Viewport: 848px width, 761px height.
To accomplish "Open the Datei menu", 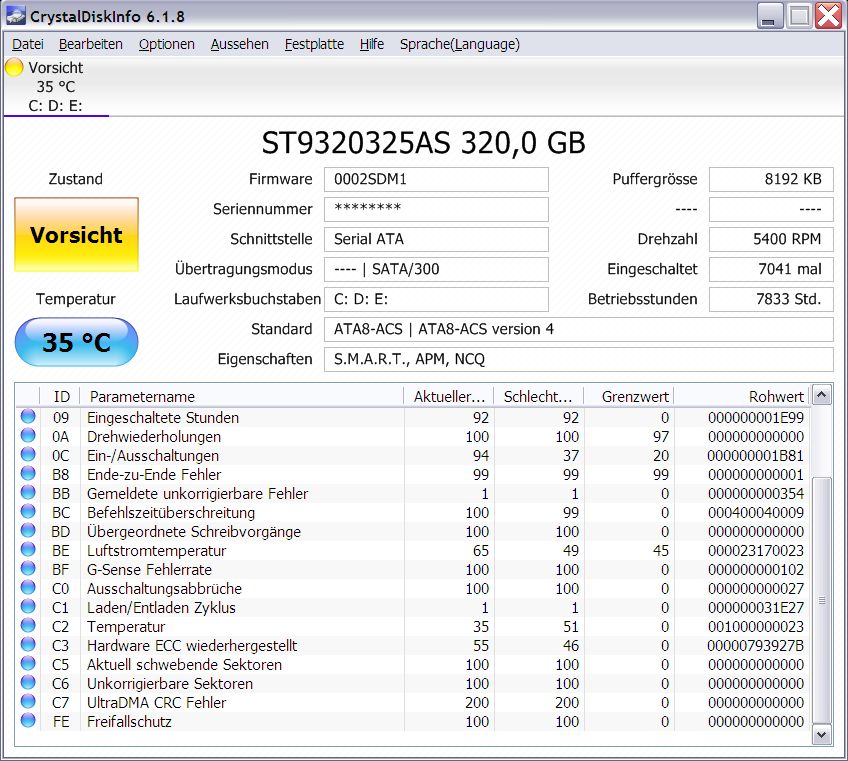I will pos(28,44).
